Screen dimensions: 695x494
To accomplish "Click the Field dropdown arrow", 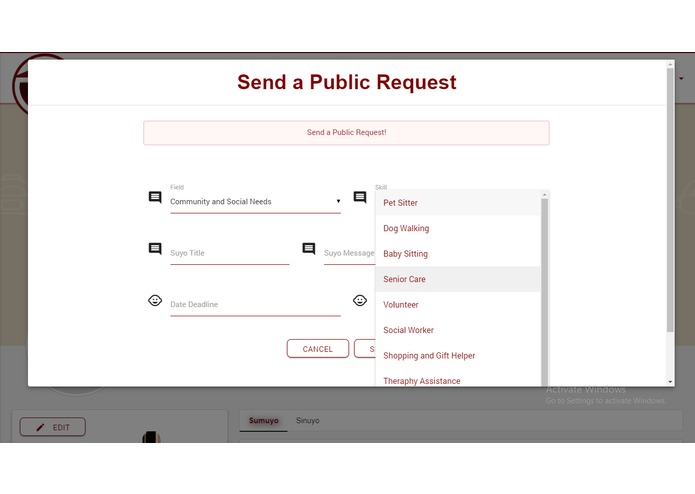I will pyautogui.click(x=338, y=201).
